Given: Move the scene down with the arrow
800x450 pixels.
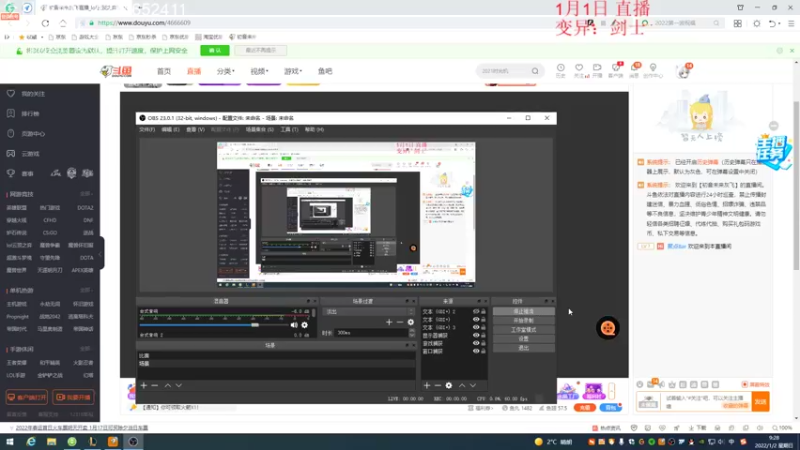Looking at the screenshot, I should click(179, 386).
